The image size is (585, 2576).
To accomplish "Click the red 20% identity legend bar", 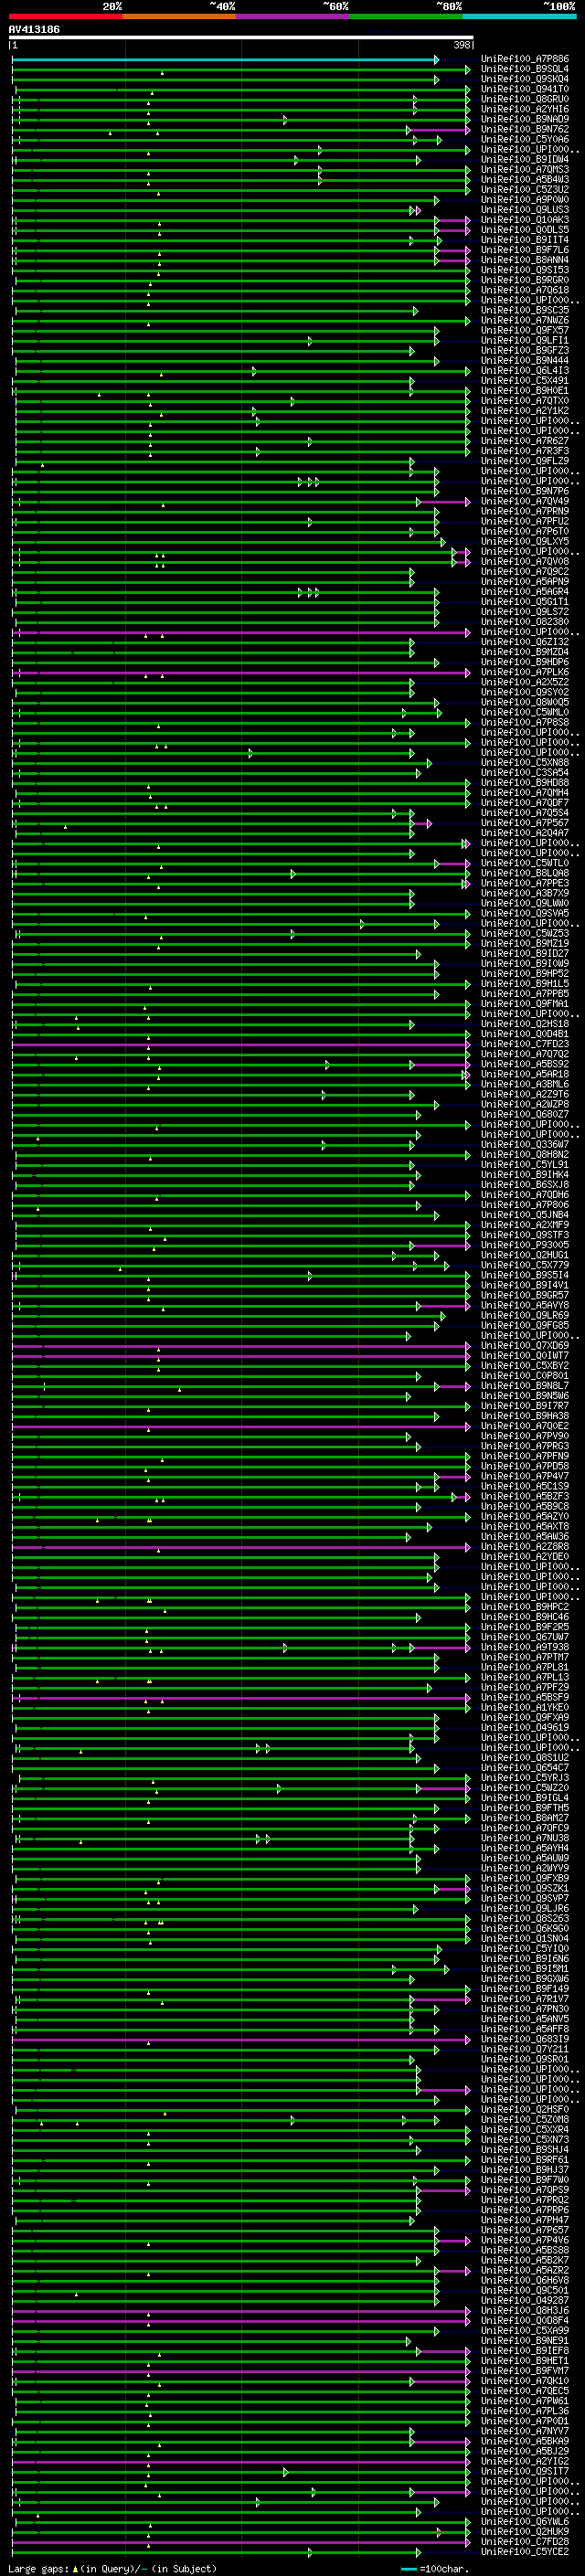I will coord(65,16).
